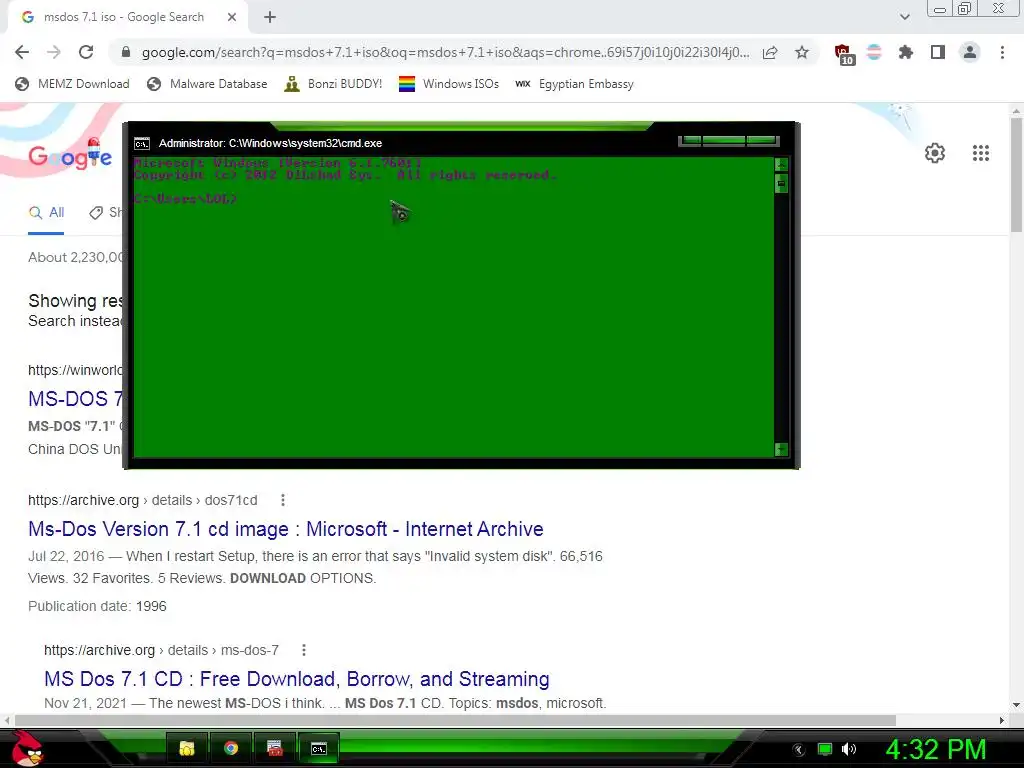This screenshot has width=1024, height=768.
Task: Click the Chrome horizontal scrollbar thumb
Action: (455, 720)
